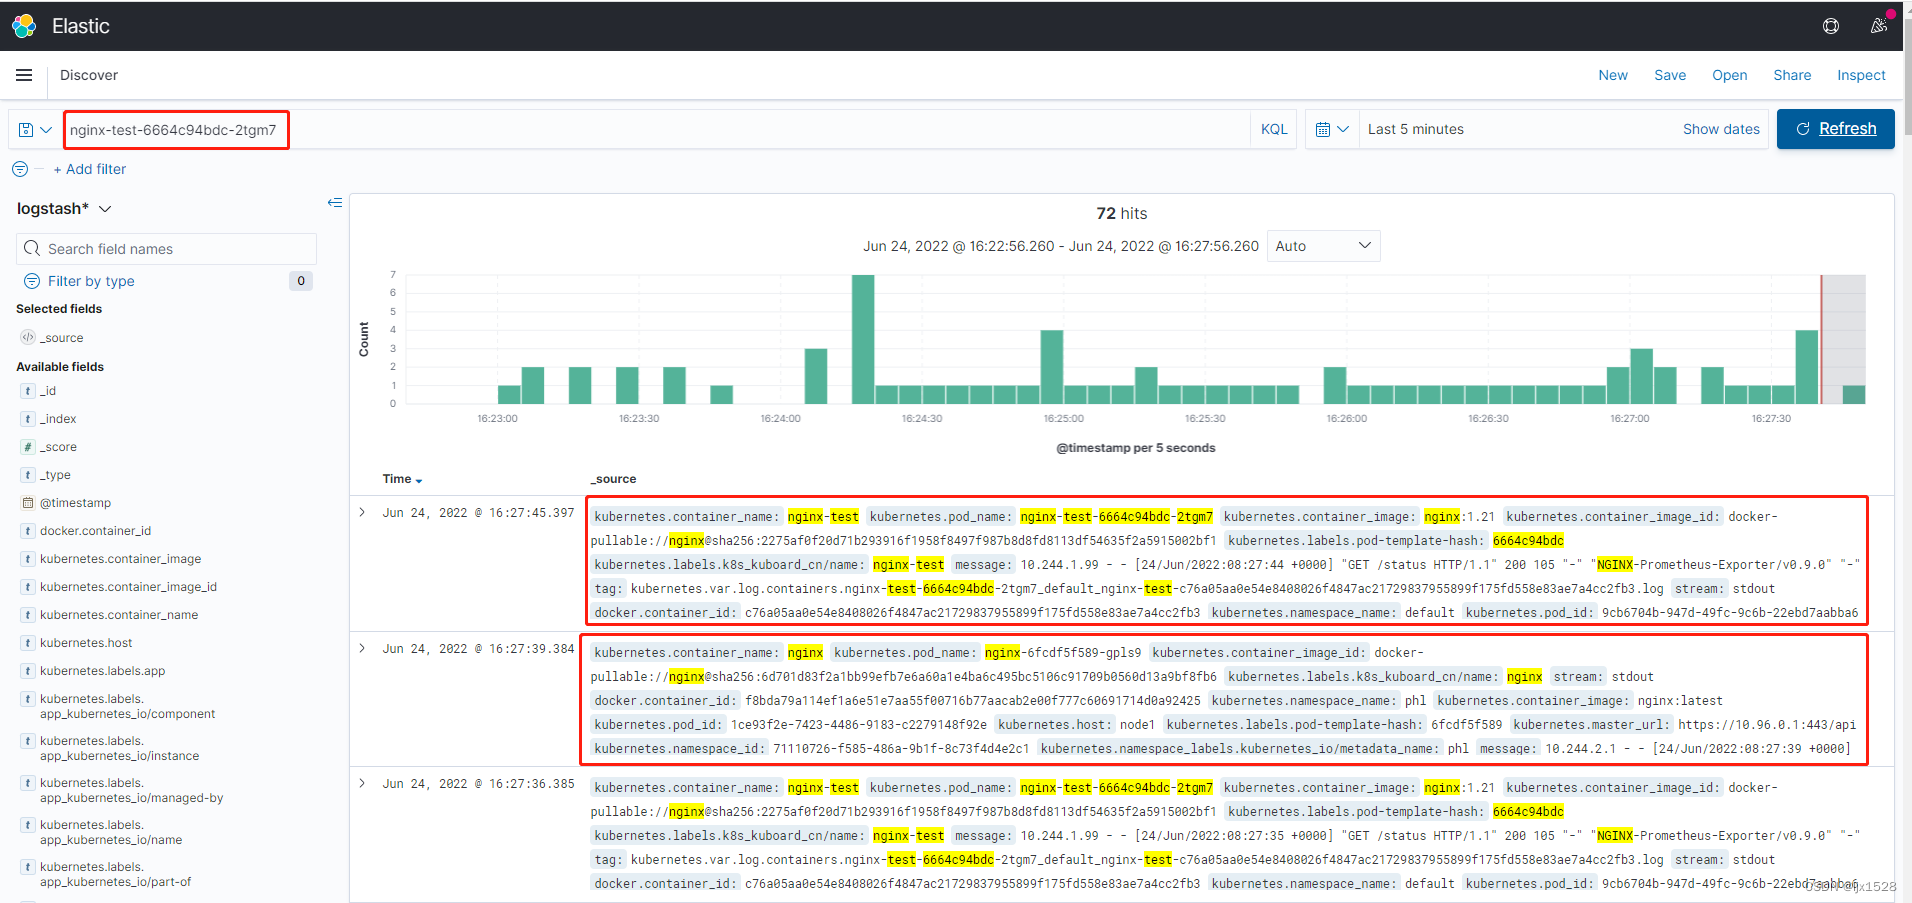The width and height of the screenshot is (1912, 903).
Task: Open the Auto interval dropdown
Action: pos(1324,246)
